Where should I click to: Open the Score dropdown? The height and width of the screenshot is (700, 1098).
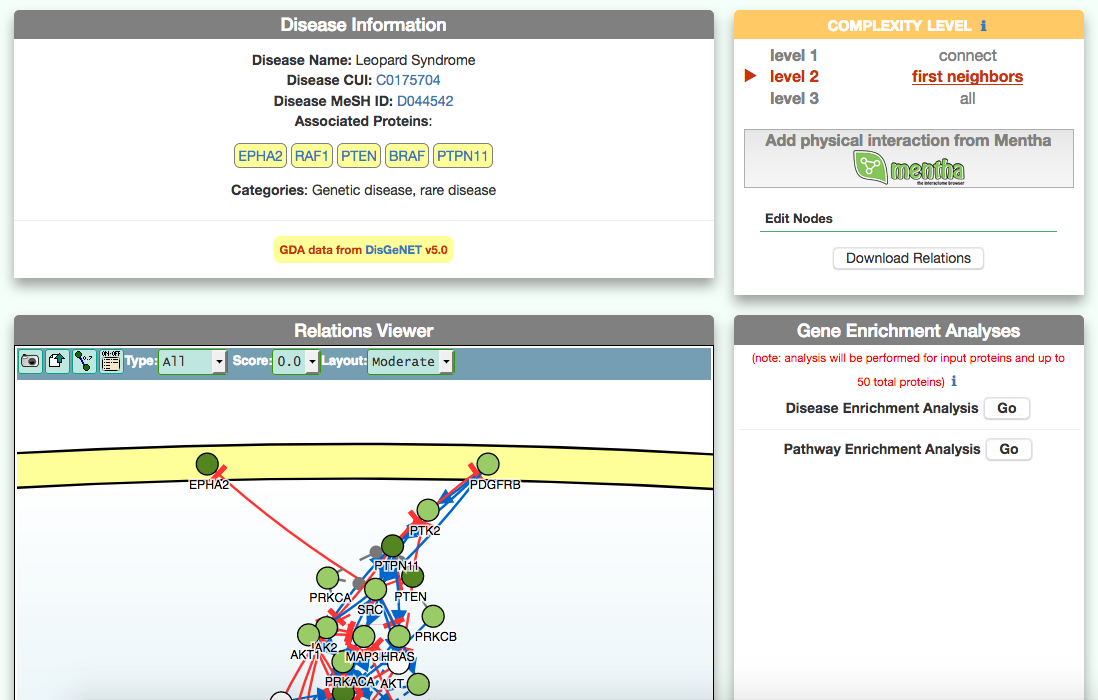click(296, 362)
